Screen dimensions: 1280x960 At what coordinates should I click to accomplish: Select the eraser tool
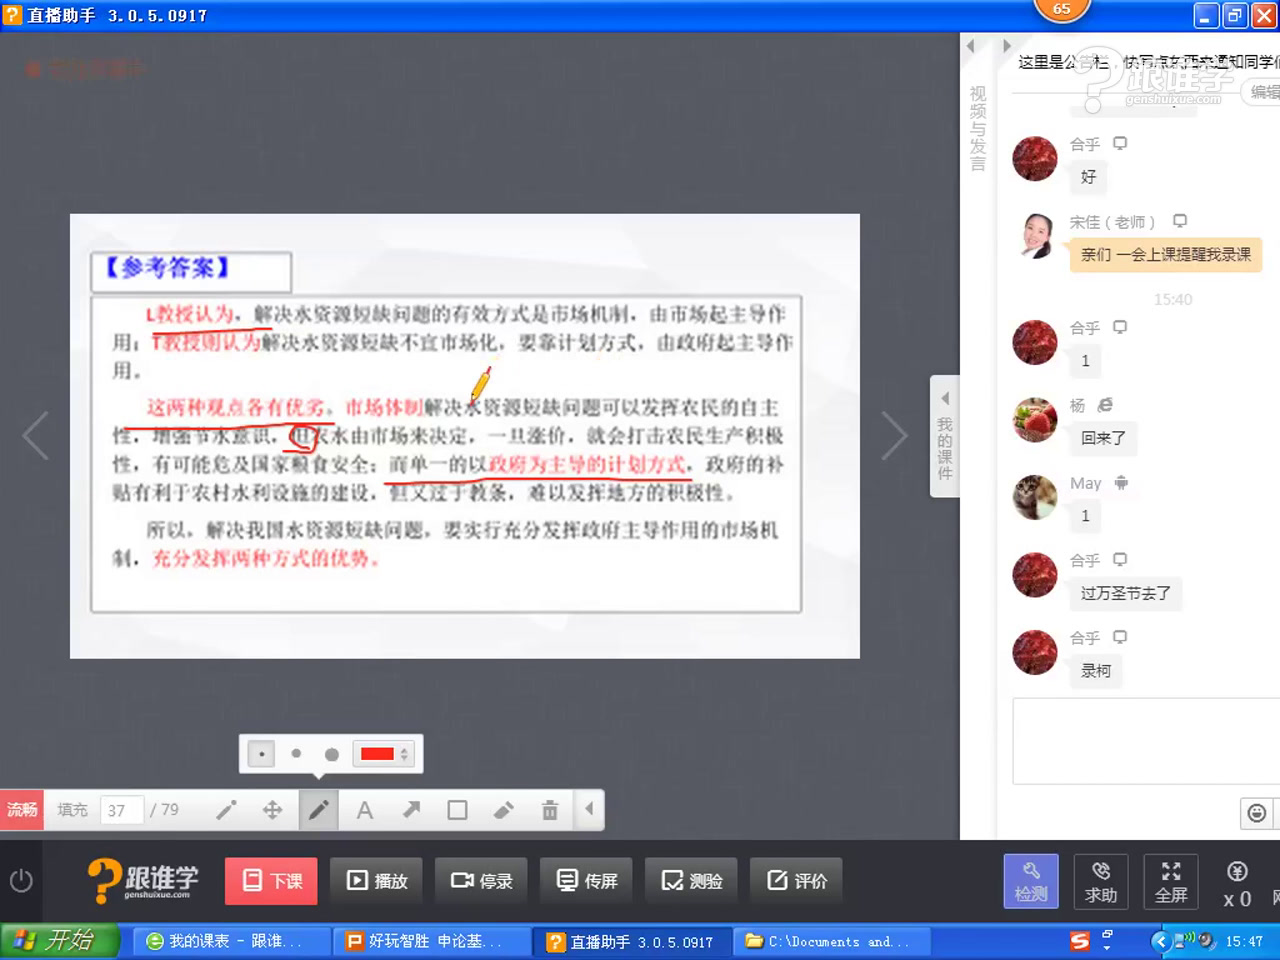[x=503, y=810]
